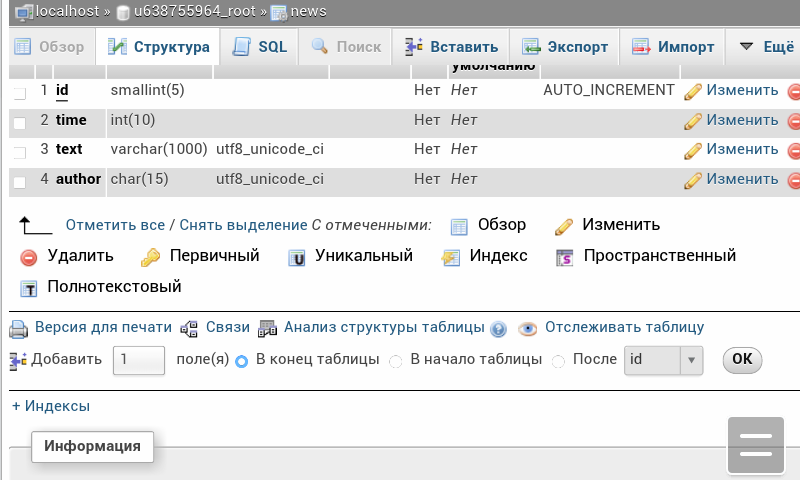800x480 pixels.
Task: Click the number of fields input box
Action: [138, 360]
